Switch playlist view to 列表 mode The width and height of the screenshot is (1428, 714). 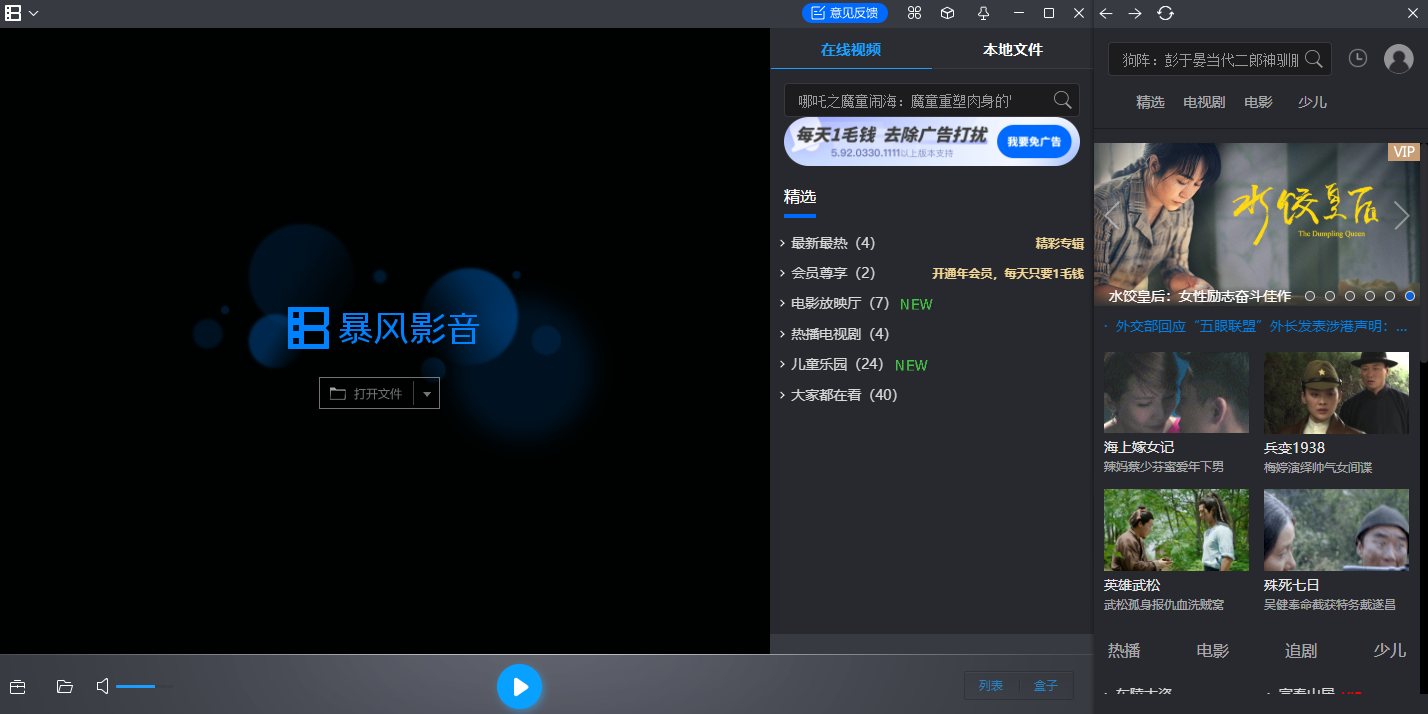(x=991, y=685)
